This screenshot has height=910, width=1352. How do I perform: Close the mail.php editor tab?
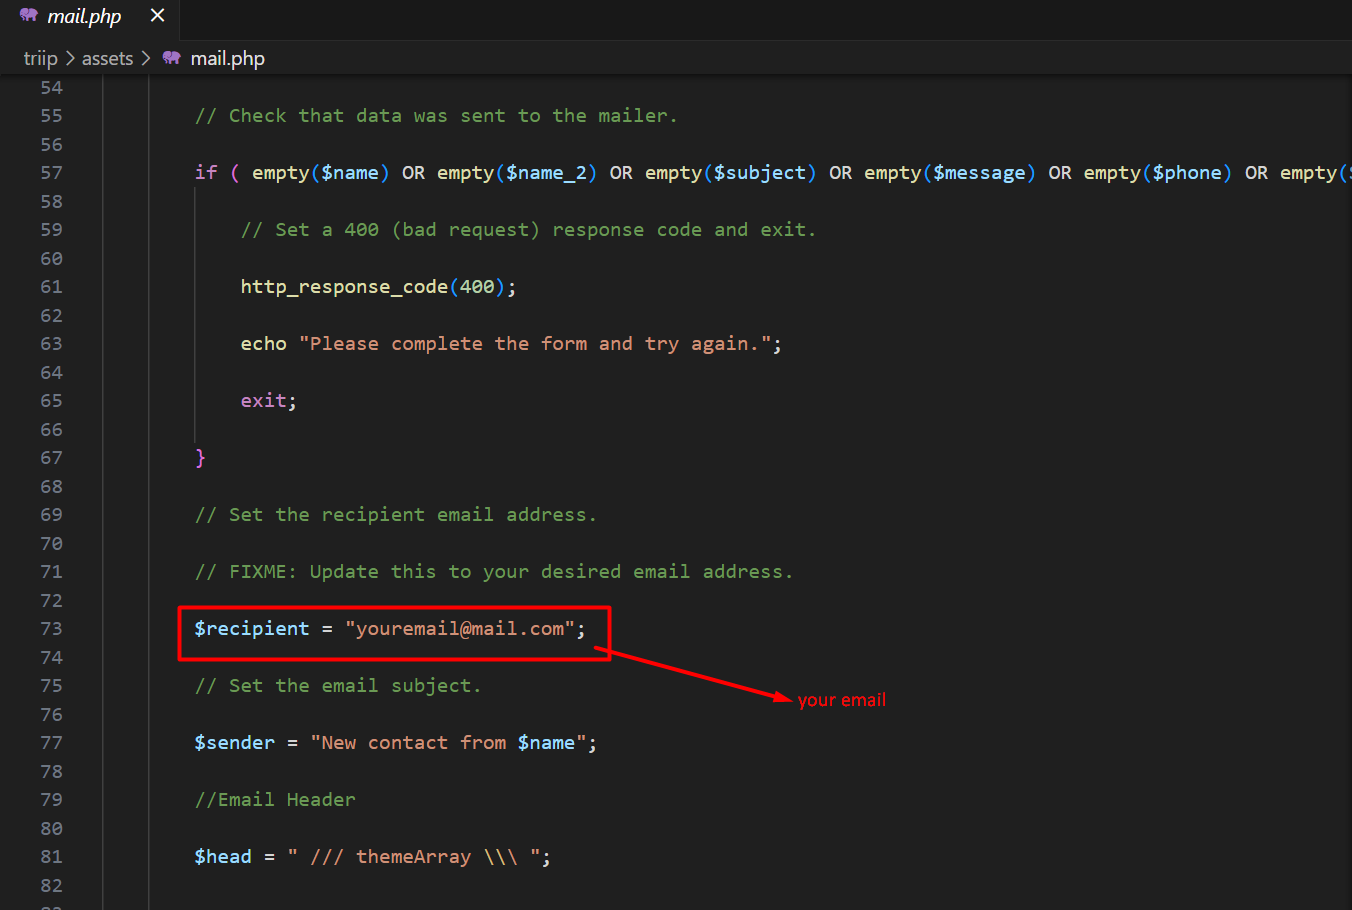157,16
